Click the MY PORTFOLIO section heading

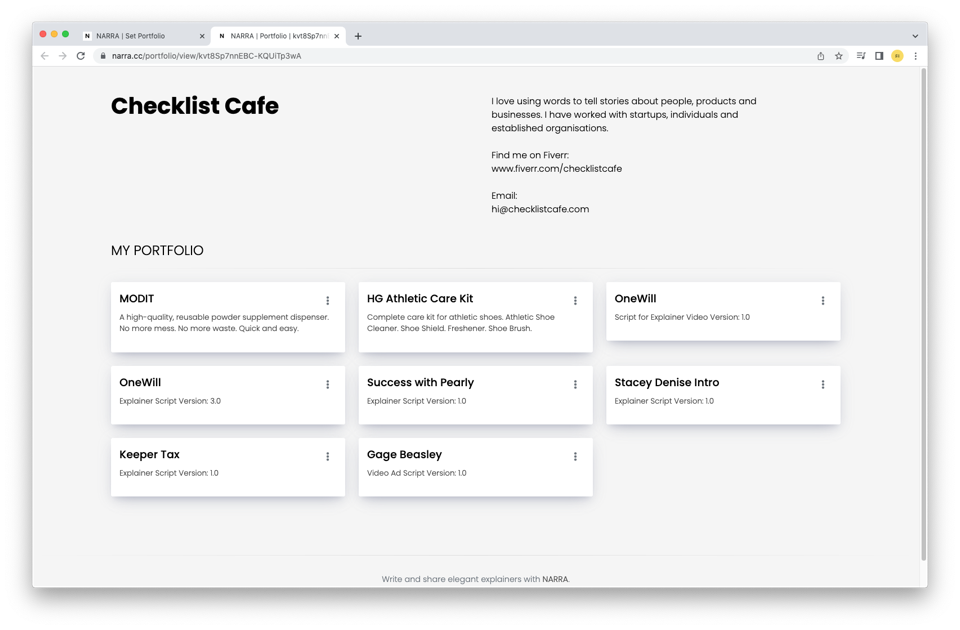click(157, 250)
